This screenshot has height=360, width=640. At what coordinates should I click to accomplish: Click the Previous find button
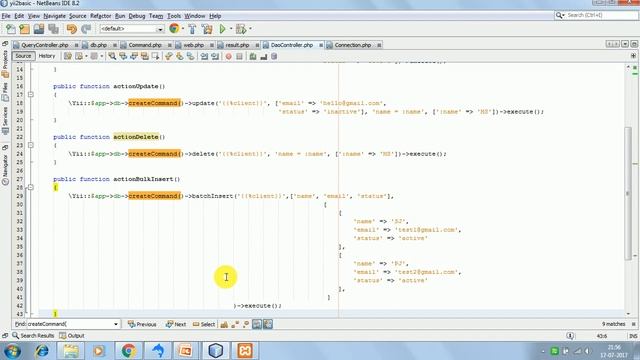pyautogui.click(x=142, y=324)
